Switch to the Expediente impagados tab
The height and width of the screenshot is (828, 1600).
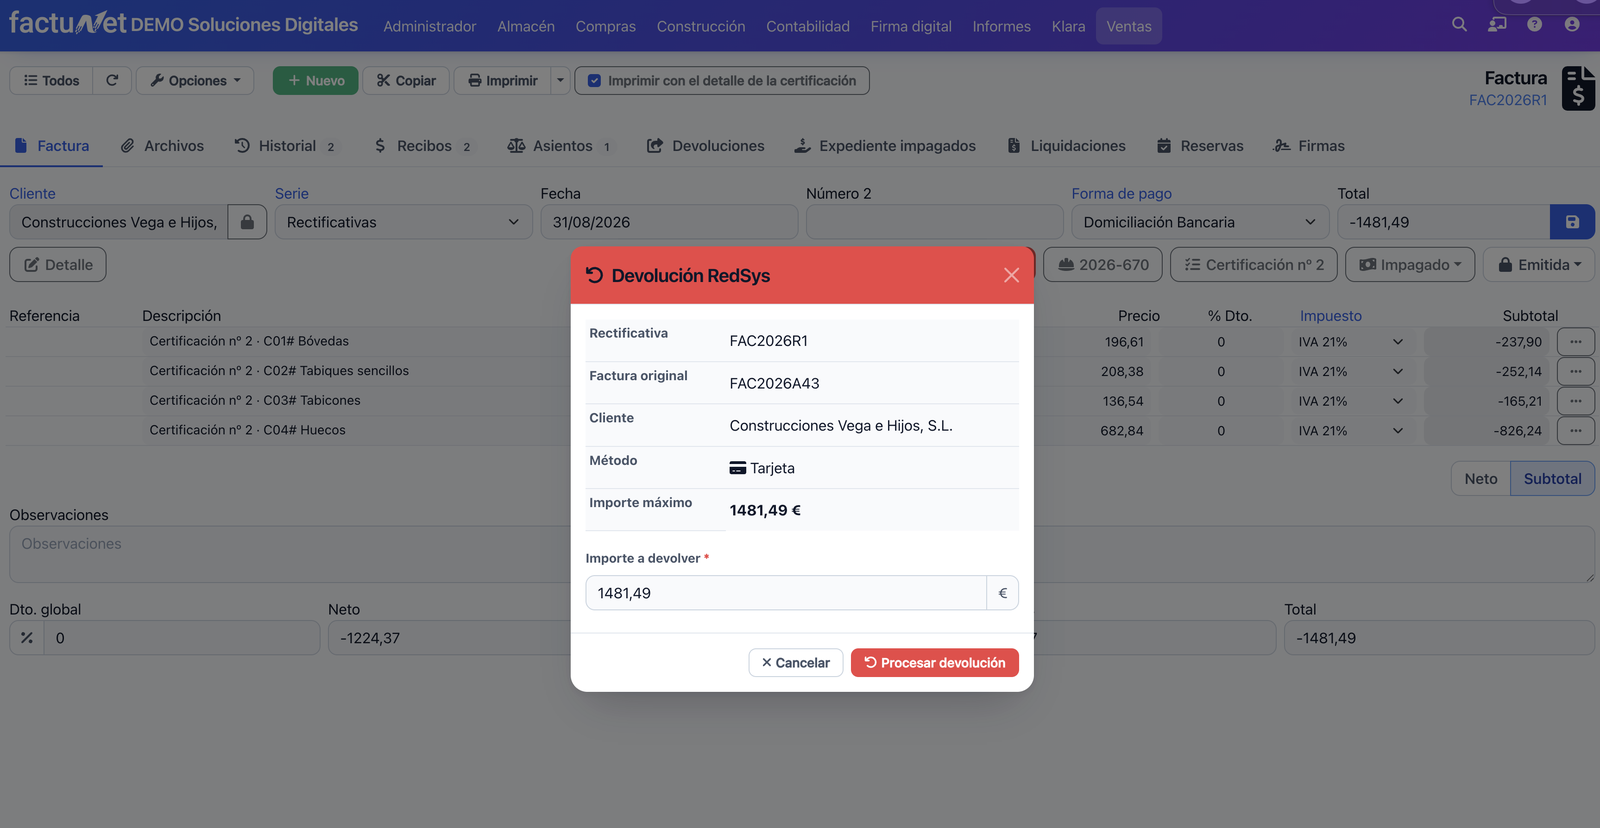tap(885, 146)
